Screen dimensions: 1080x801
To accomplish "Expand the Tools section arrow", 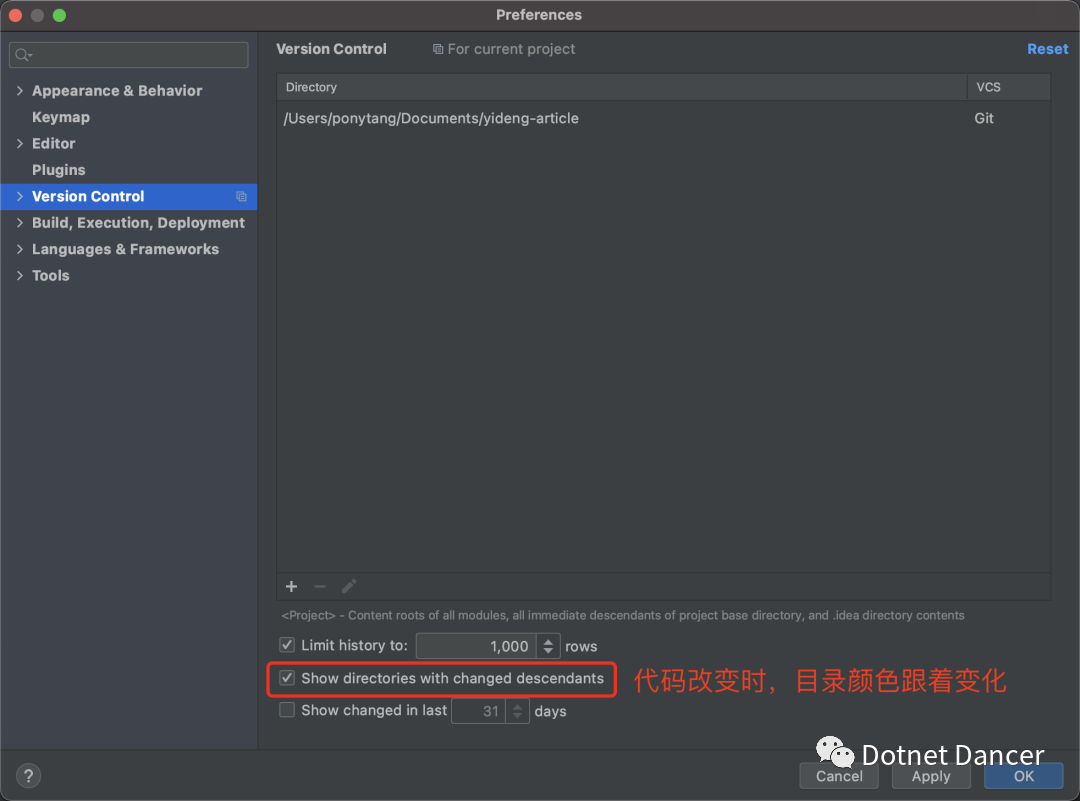I will [x=19, y=275].
